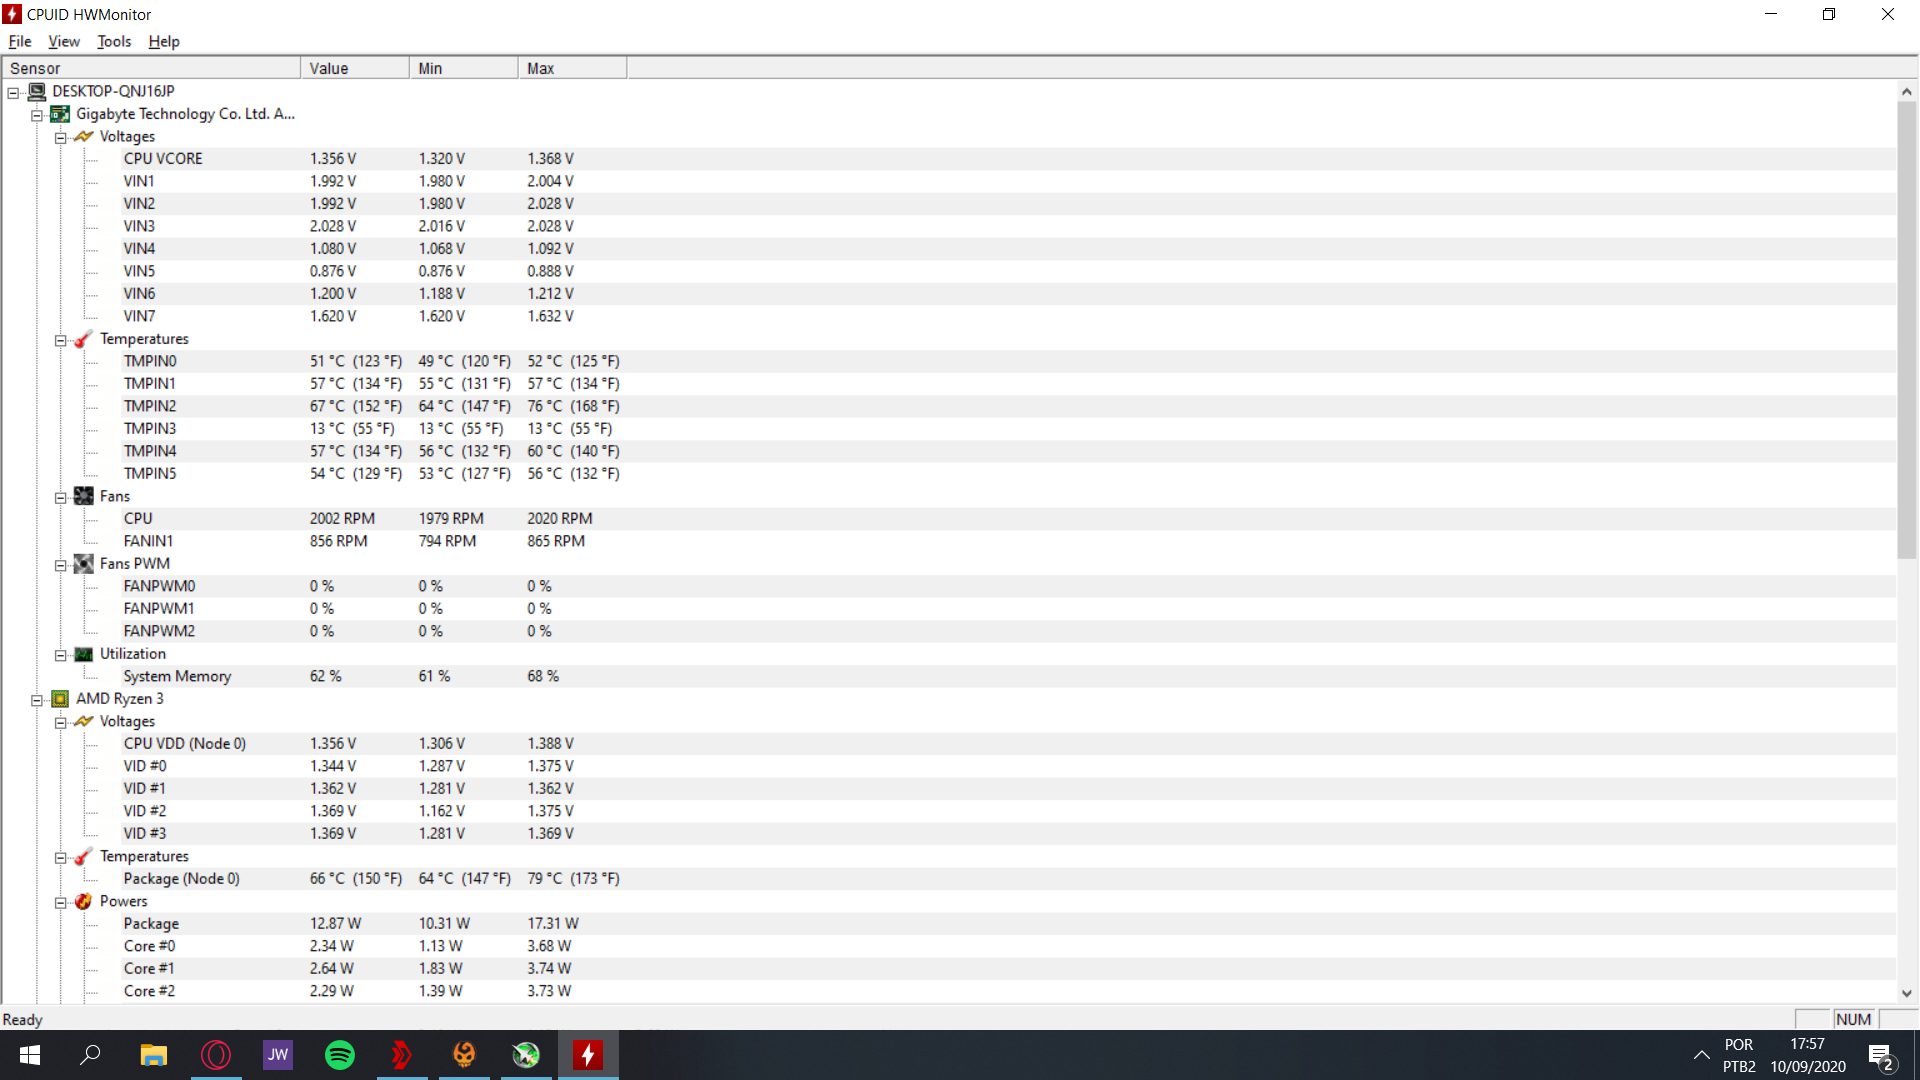Collapse the DESKTOP-QNJ16JP tree node
The height and width of the screenshot is (1080, 1920).
pos(13,92)
